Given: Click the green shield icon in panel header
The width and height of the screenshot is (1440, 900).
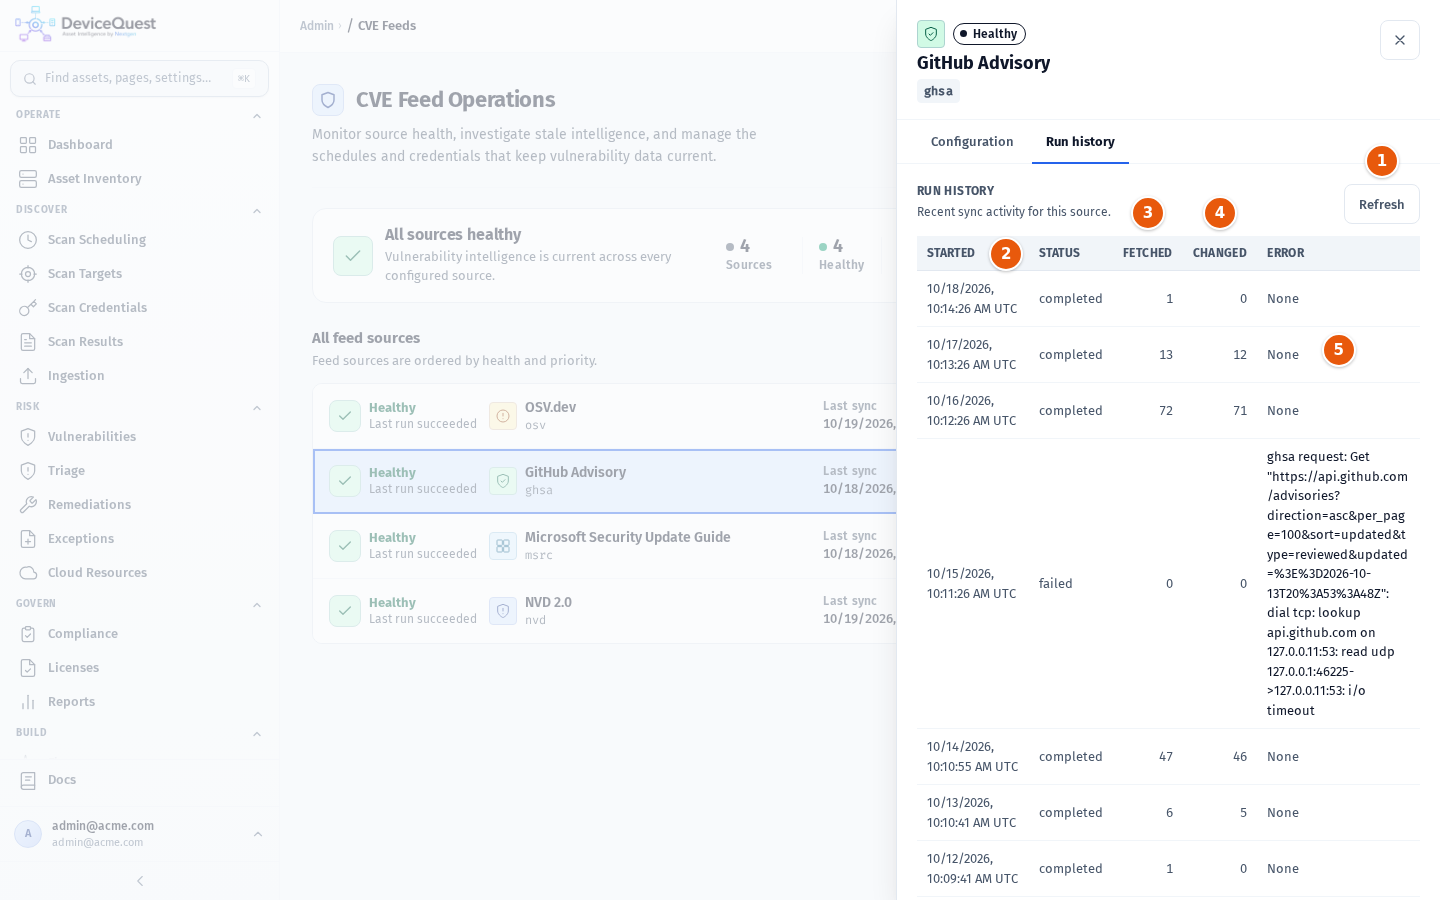Looking at the screenshot, I should click(931, 34).
